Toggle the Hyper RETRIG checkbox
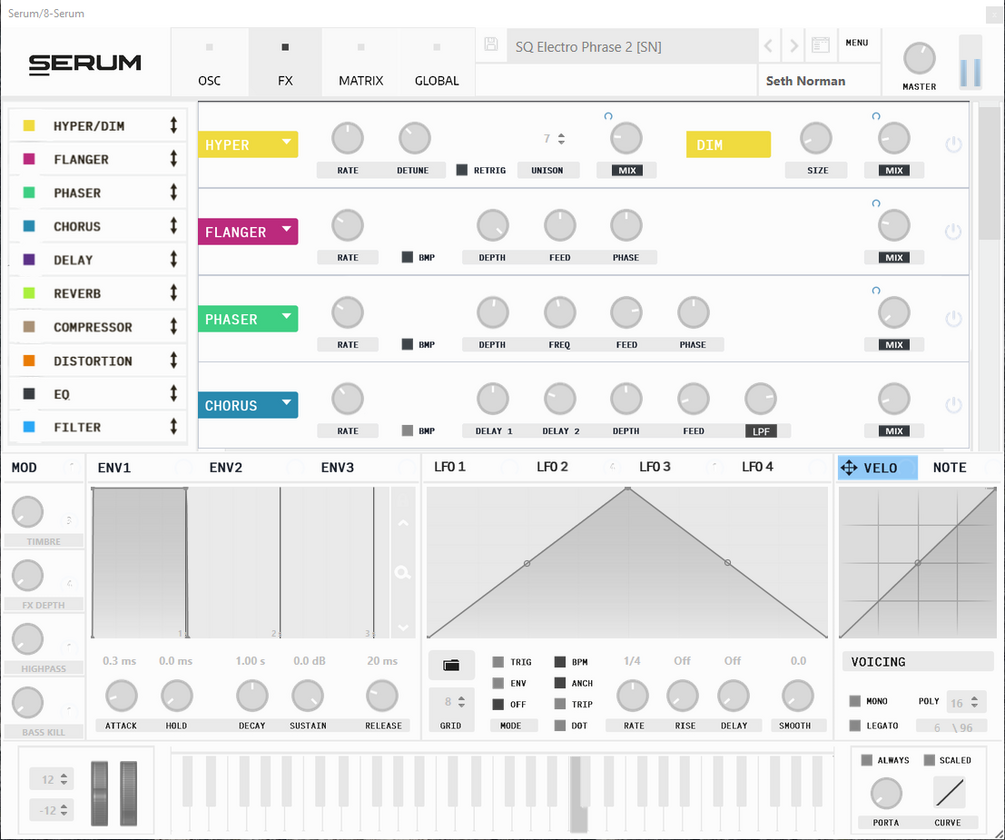The image size is (1005, 840). (x=461, y=170)
